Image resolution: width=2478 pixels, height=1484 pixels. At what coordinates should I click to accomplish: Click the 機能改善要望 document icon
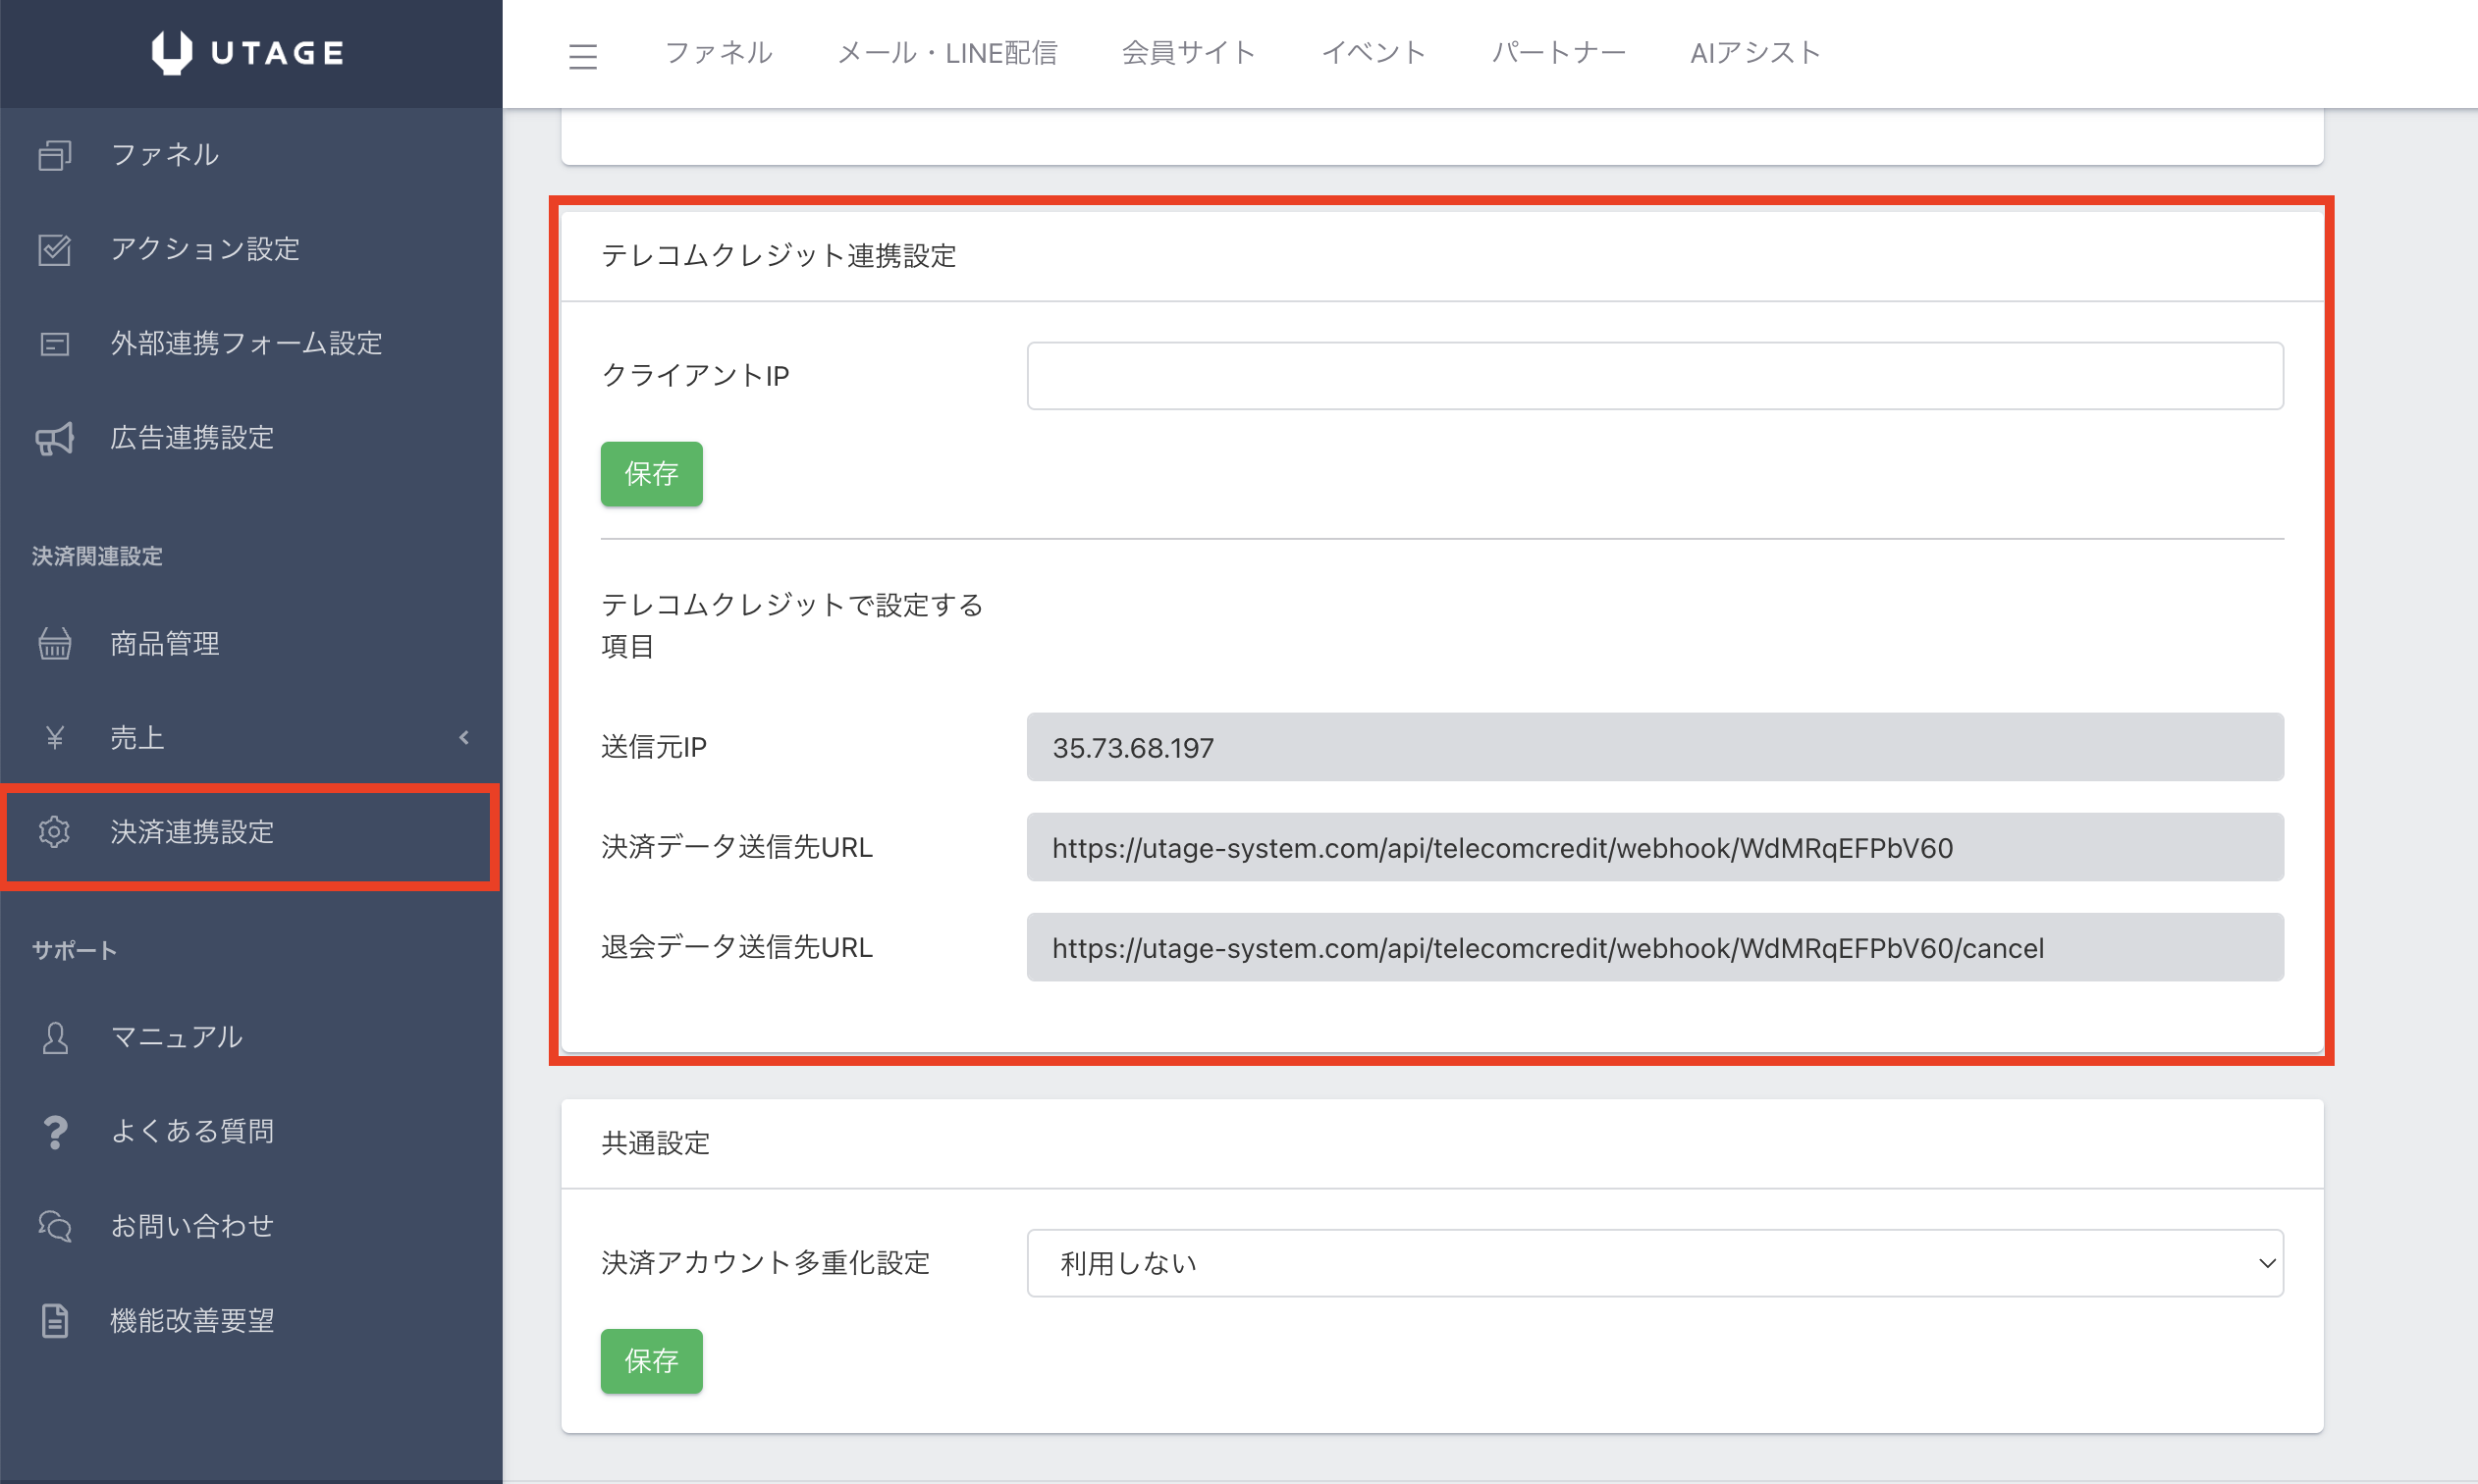pyautogui.click(x=55, y=1321)
